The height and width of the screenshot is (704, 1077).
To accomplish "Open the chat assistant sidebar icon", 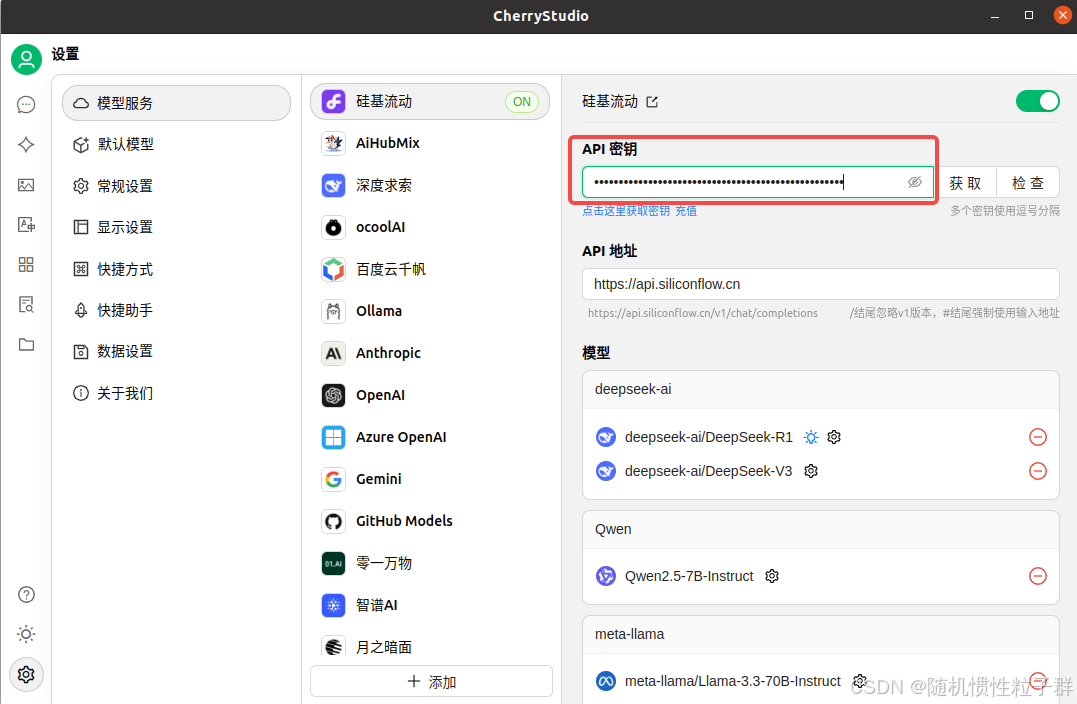I will tap(26, 104).
